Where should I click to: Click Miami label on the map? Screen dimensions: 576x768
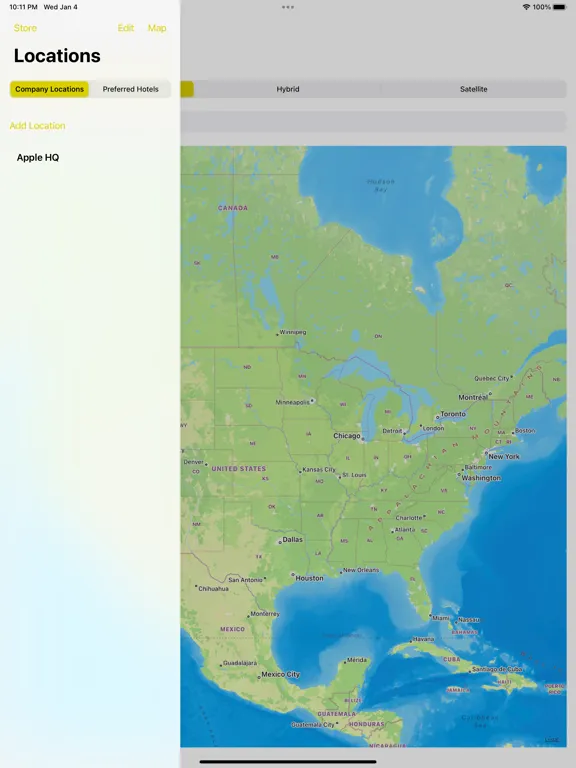440,618
